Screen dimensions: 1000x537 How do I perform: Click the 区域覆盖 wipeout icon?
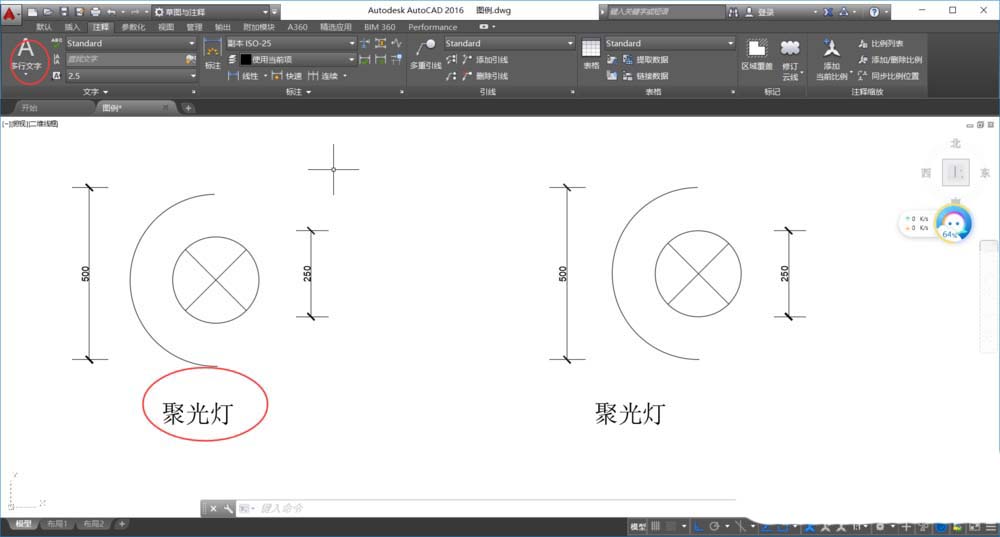point(757,54)
